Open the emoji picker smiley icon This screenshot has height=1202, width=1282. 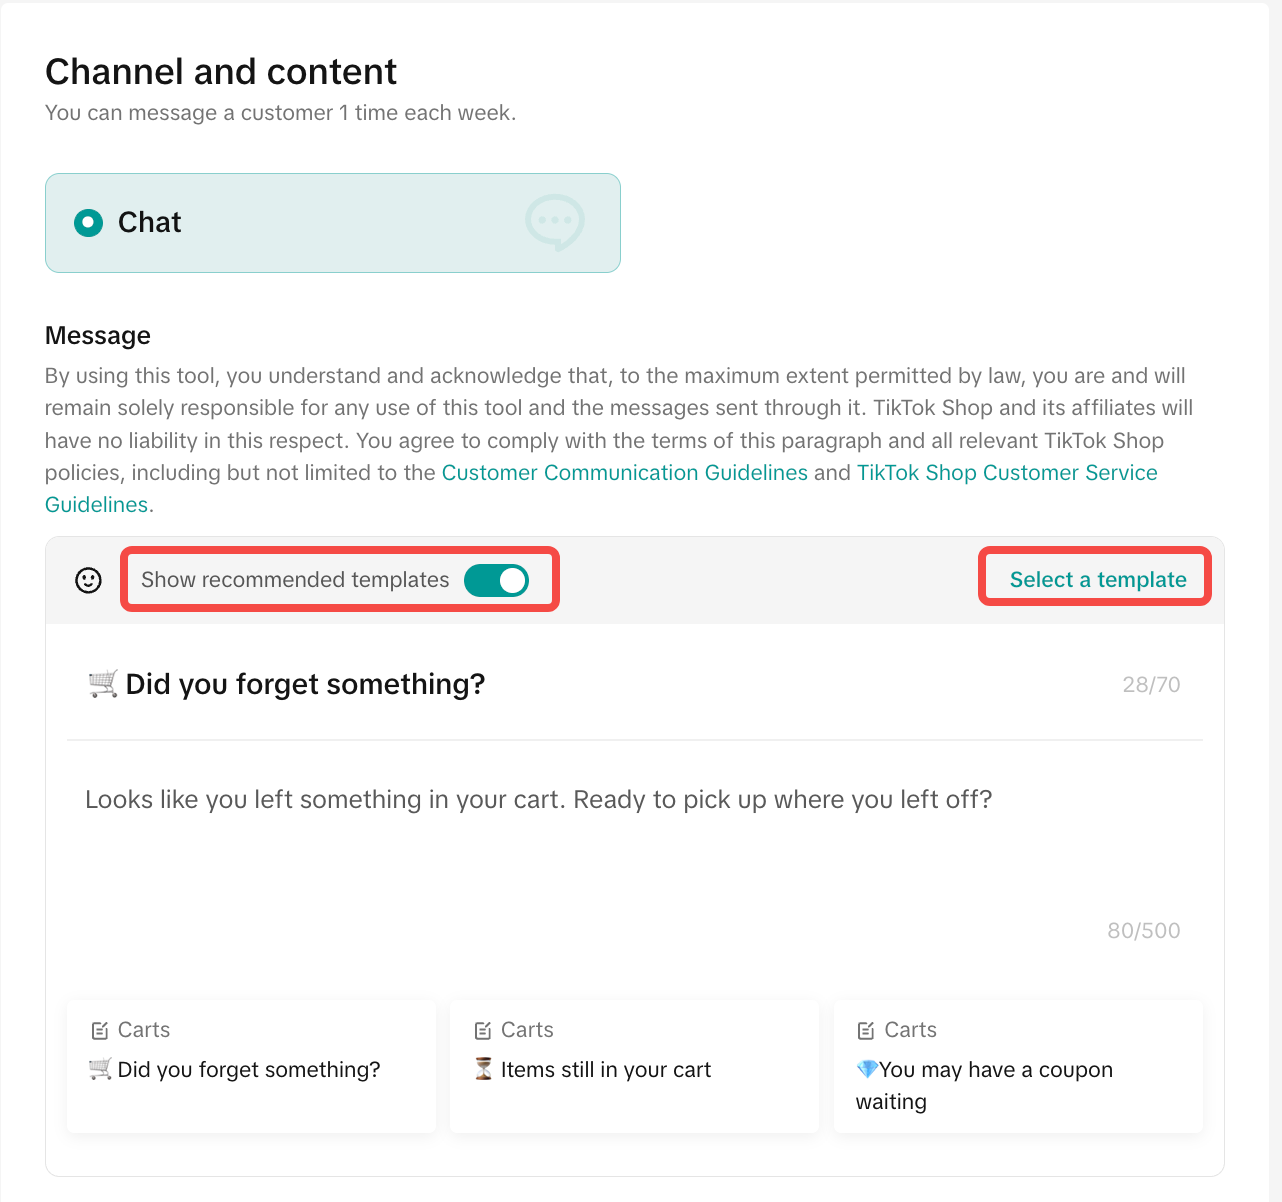(89, 580)
